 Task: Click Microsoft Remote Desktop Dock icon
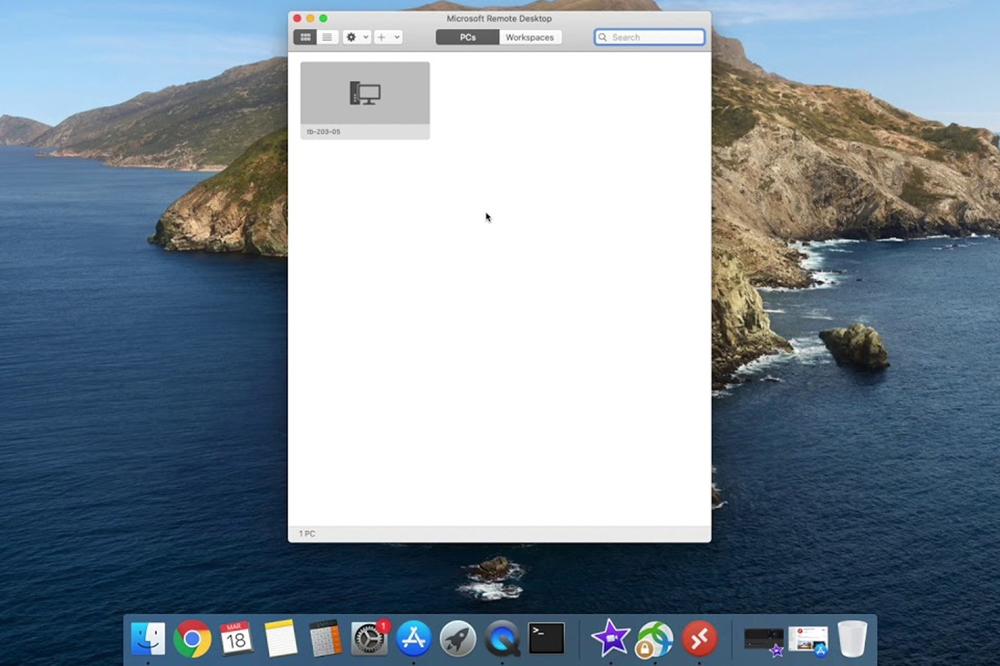(x=700, y=639)
